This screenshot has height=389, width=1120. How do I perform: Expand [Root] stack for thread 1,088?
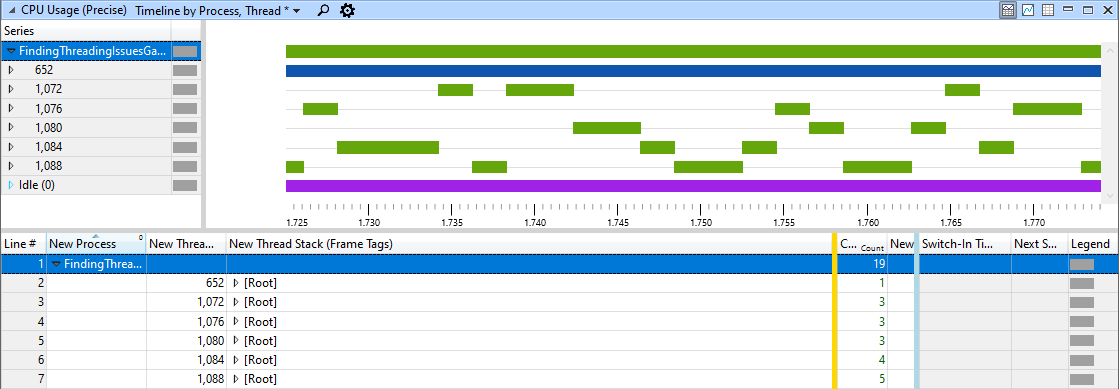[x=236, y=379]
